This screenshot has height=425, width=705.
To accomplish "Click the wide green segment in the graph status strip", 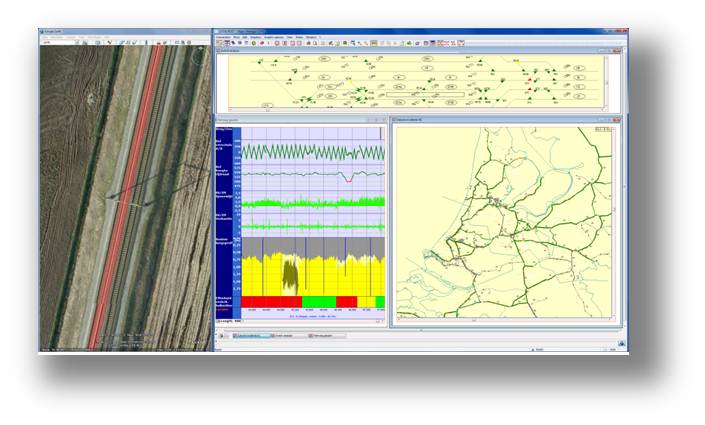I will click(318, 301).
